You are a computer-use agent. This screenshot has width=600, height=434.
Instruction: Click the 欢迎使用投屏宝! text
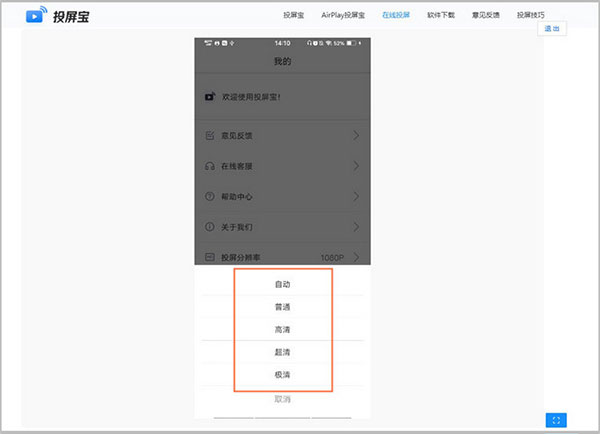click(x=251, y=97)
